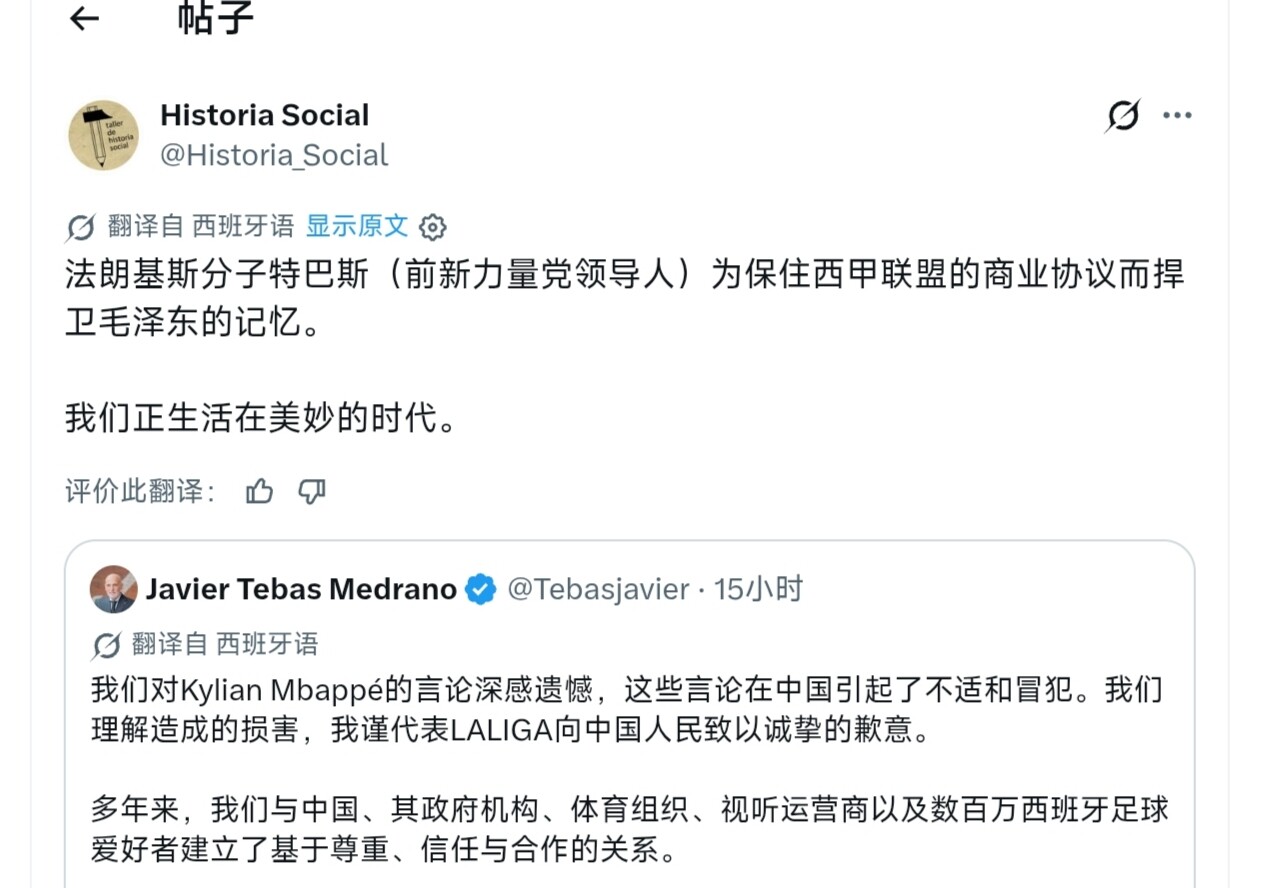The image size is (1266, 888).
Task: Open translation settings gear icon
Action: click(432, 227)
